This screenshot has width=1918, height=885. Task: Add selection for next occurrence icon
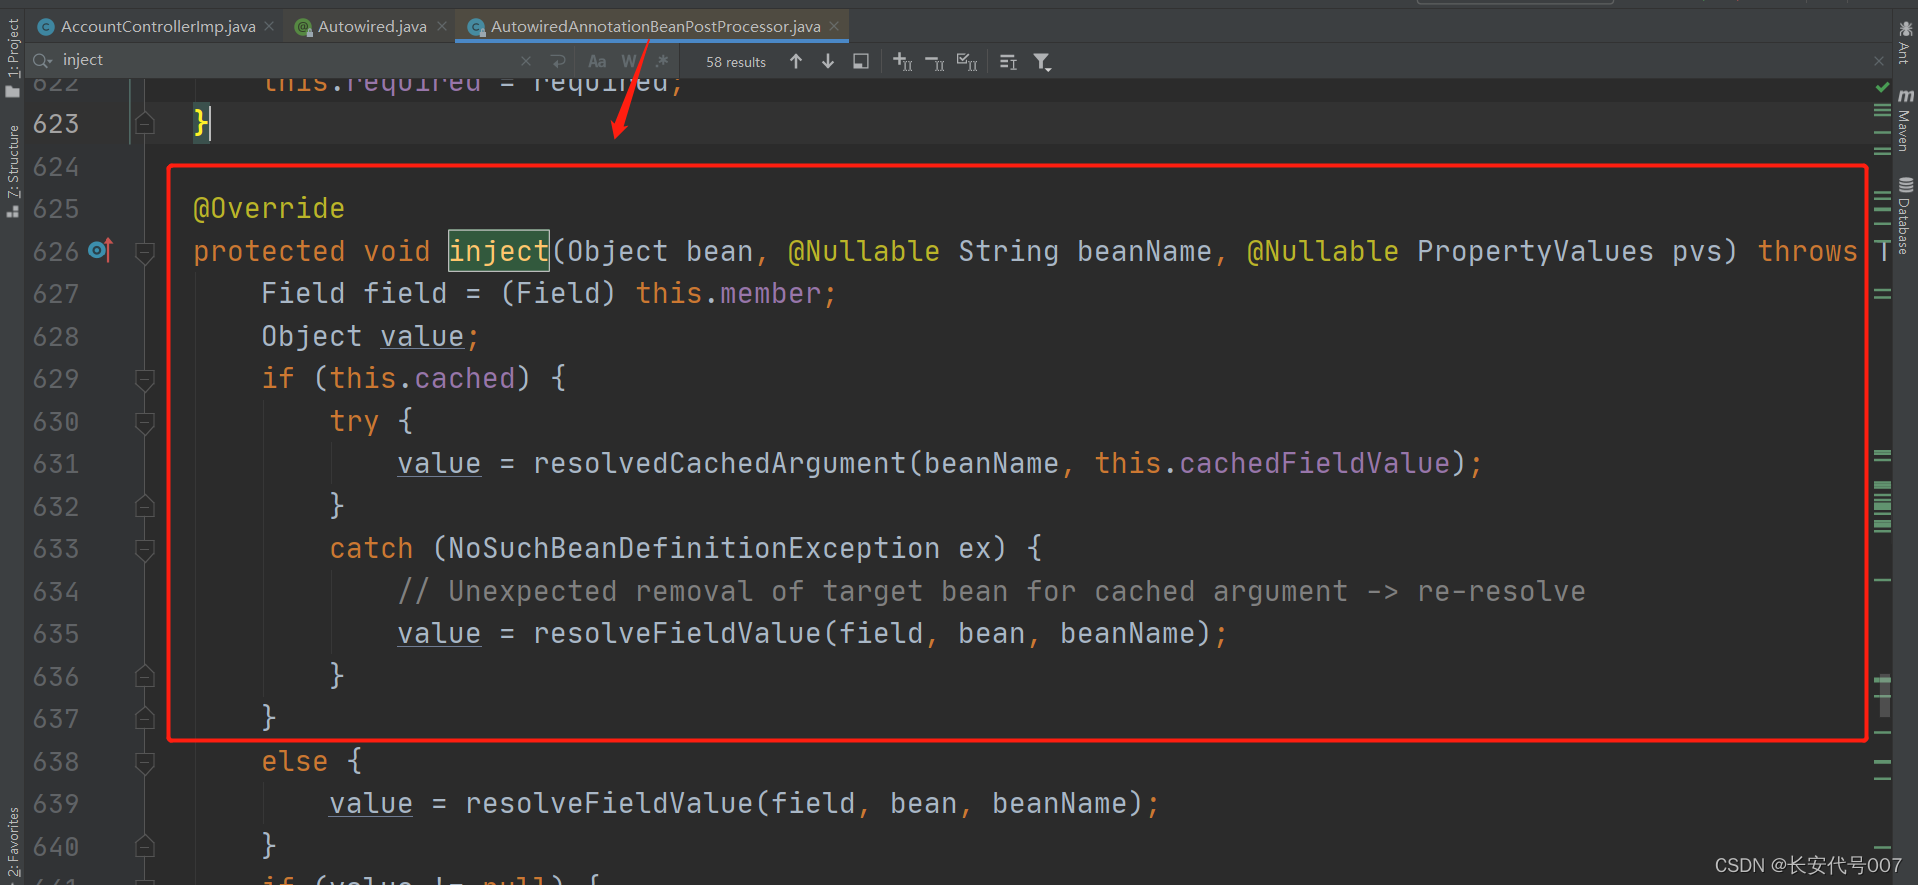tap(902, 61)
